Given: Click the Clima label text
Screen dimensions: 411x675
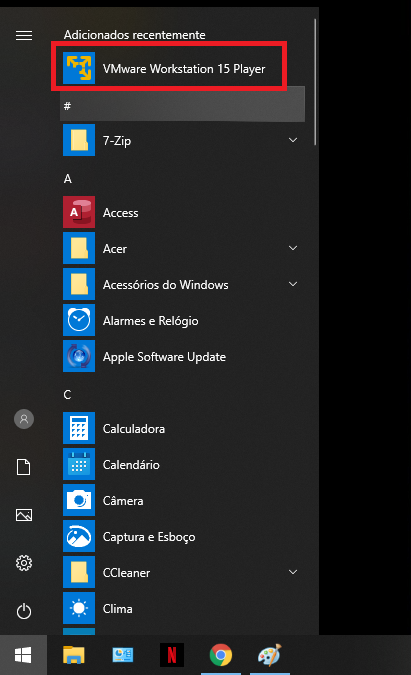Looking at the screenshot, I should click(x=117, y=609).
